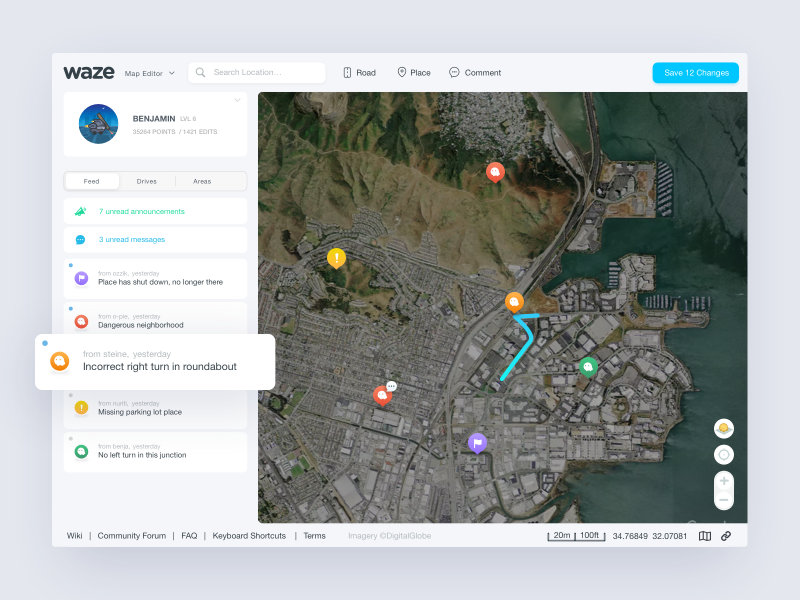800x600 pixels.
Task: Click the Search Location field
Action: click(x=257, y=72)
